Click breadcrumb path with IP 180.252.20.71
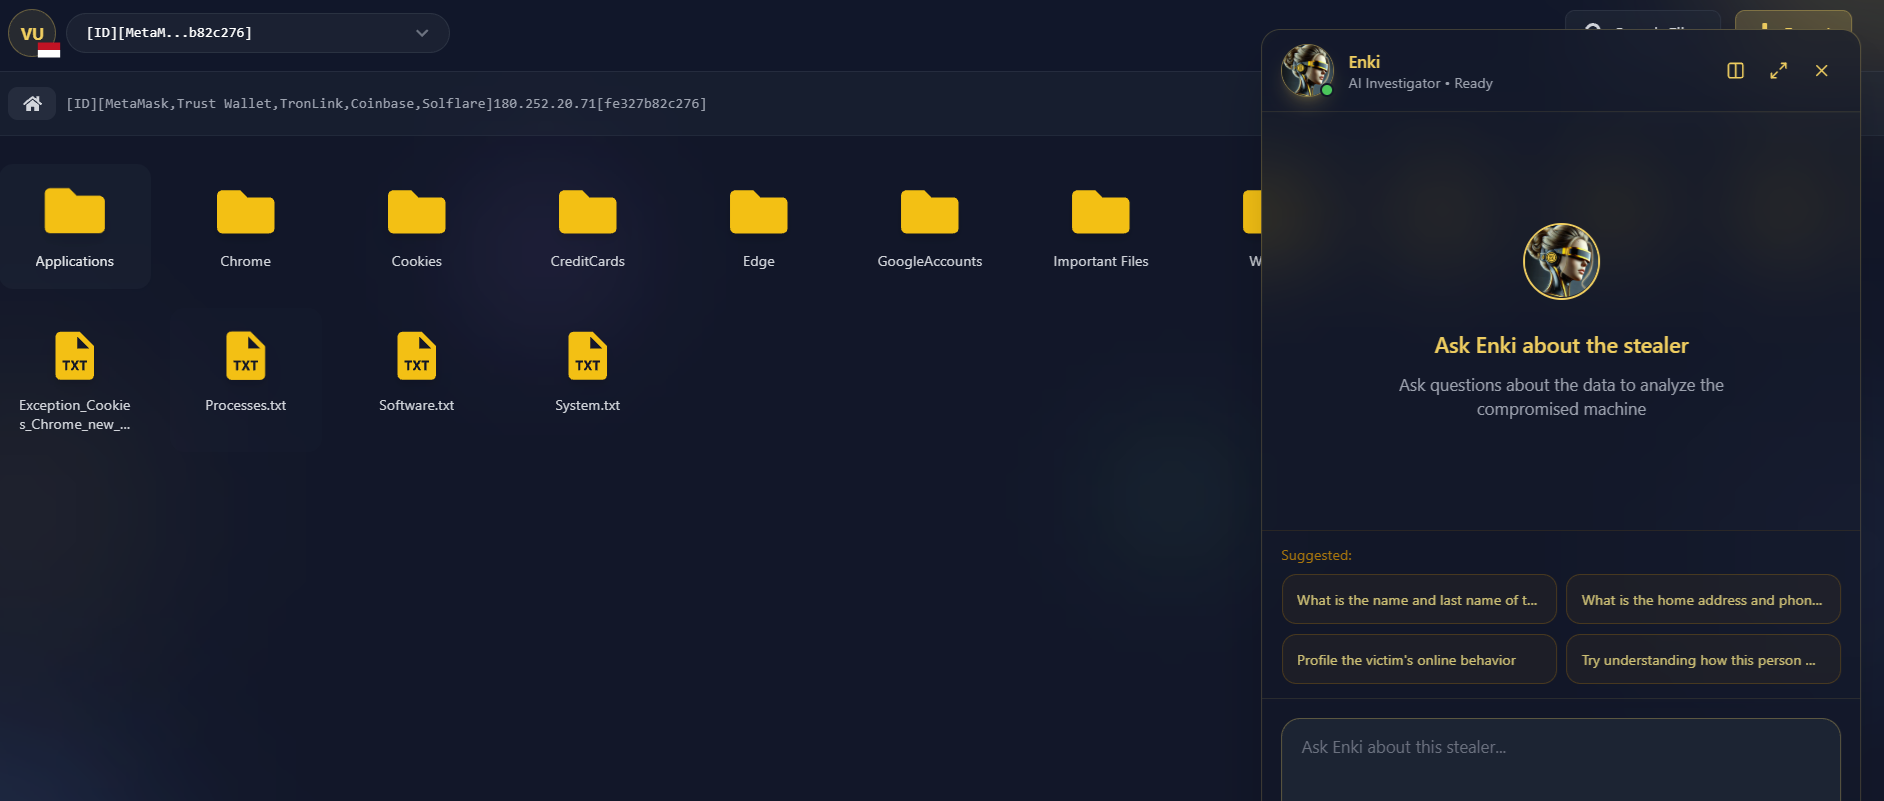 386,103
